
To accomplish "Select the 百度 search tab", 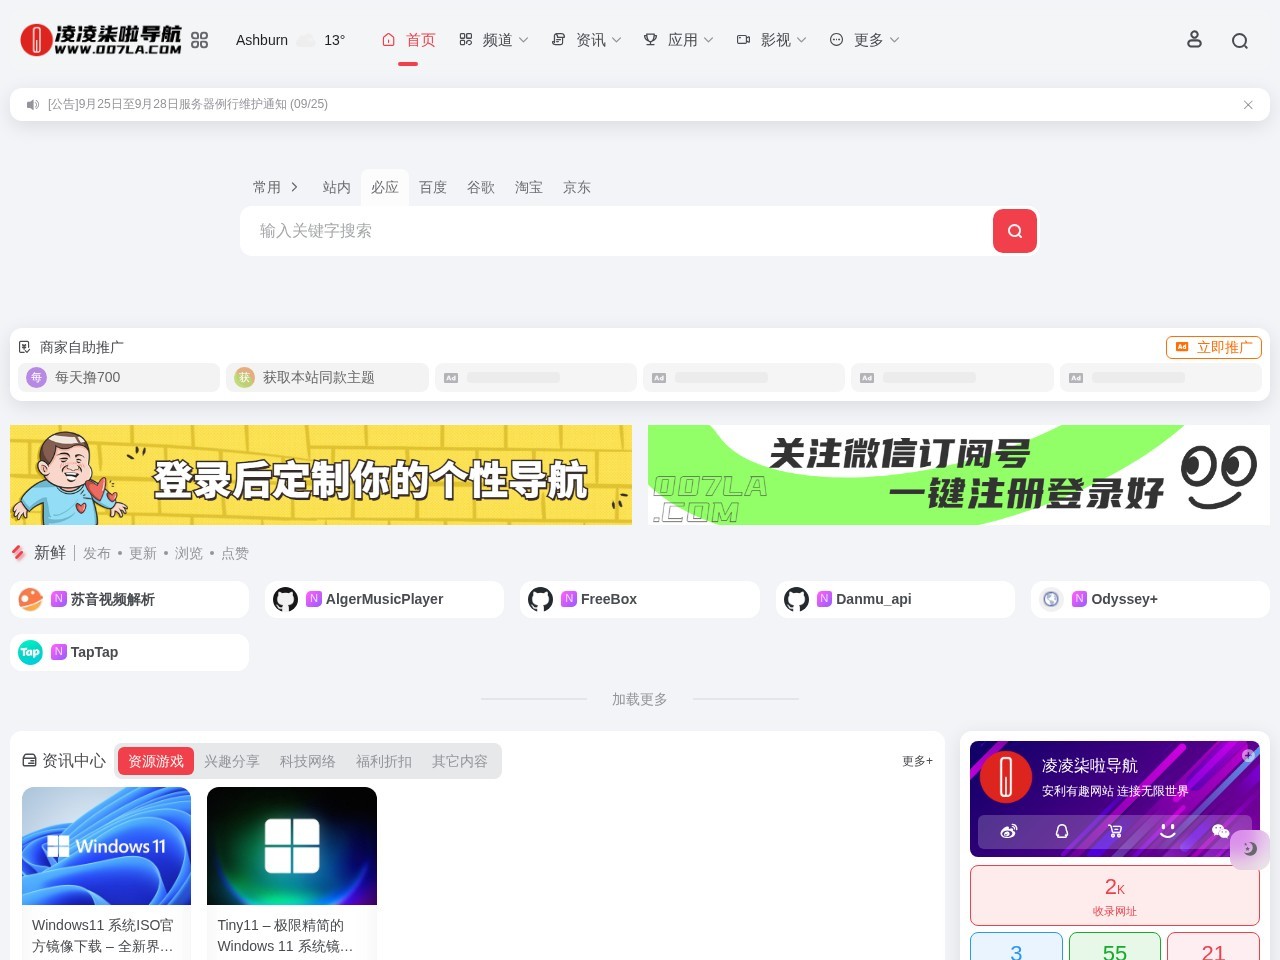I will pyautogui.click(x=433, y=187).
